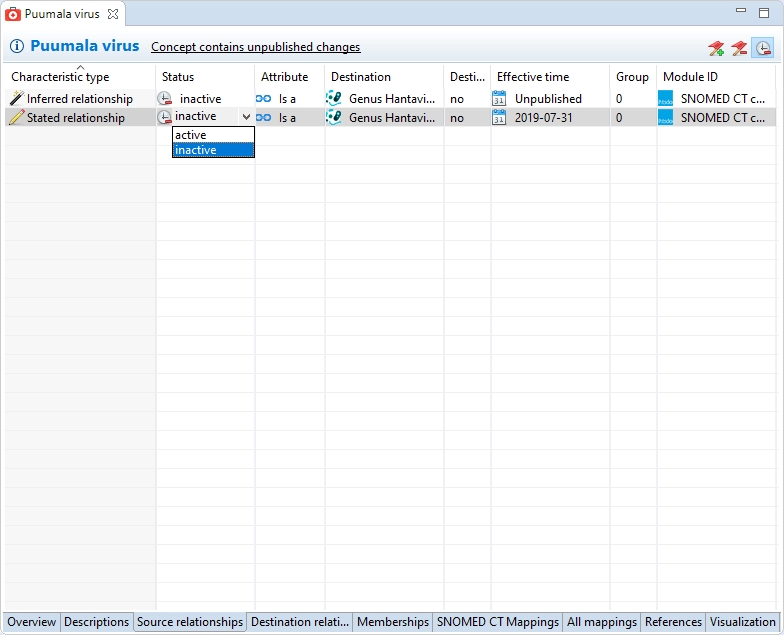784x635 pixels.
Task: Click the Puumala virus info icon
Action: click(17, 47)
